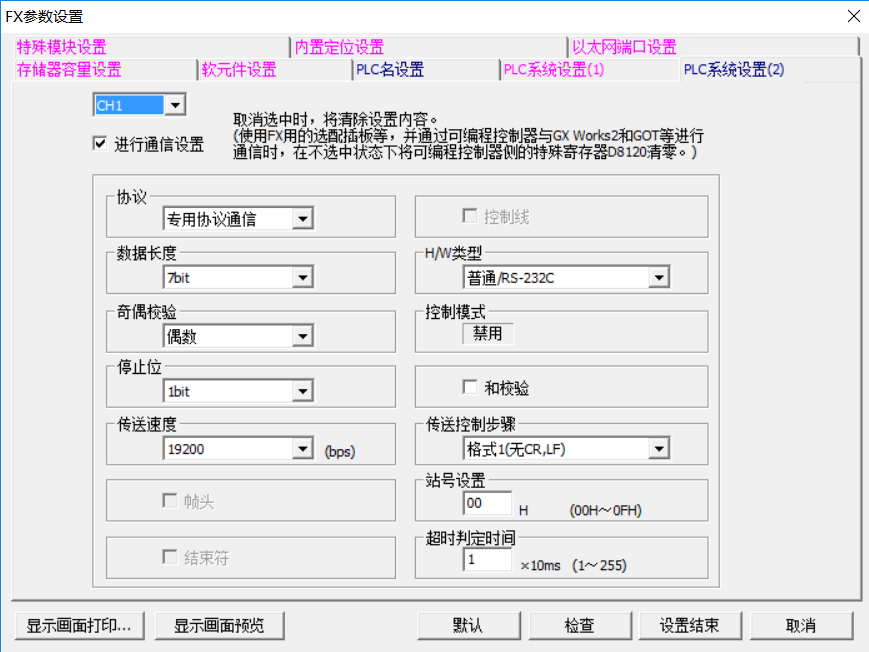
Task: Uncheck the 进行通信设置 checkbox
Action: click(x=100, y=144)
